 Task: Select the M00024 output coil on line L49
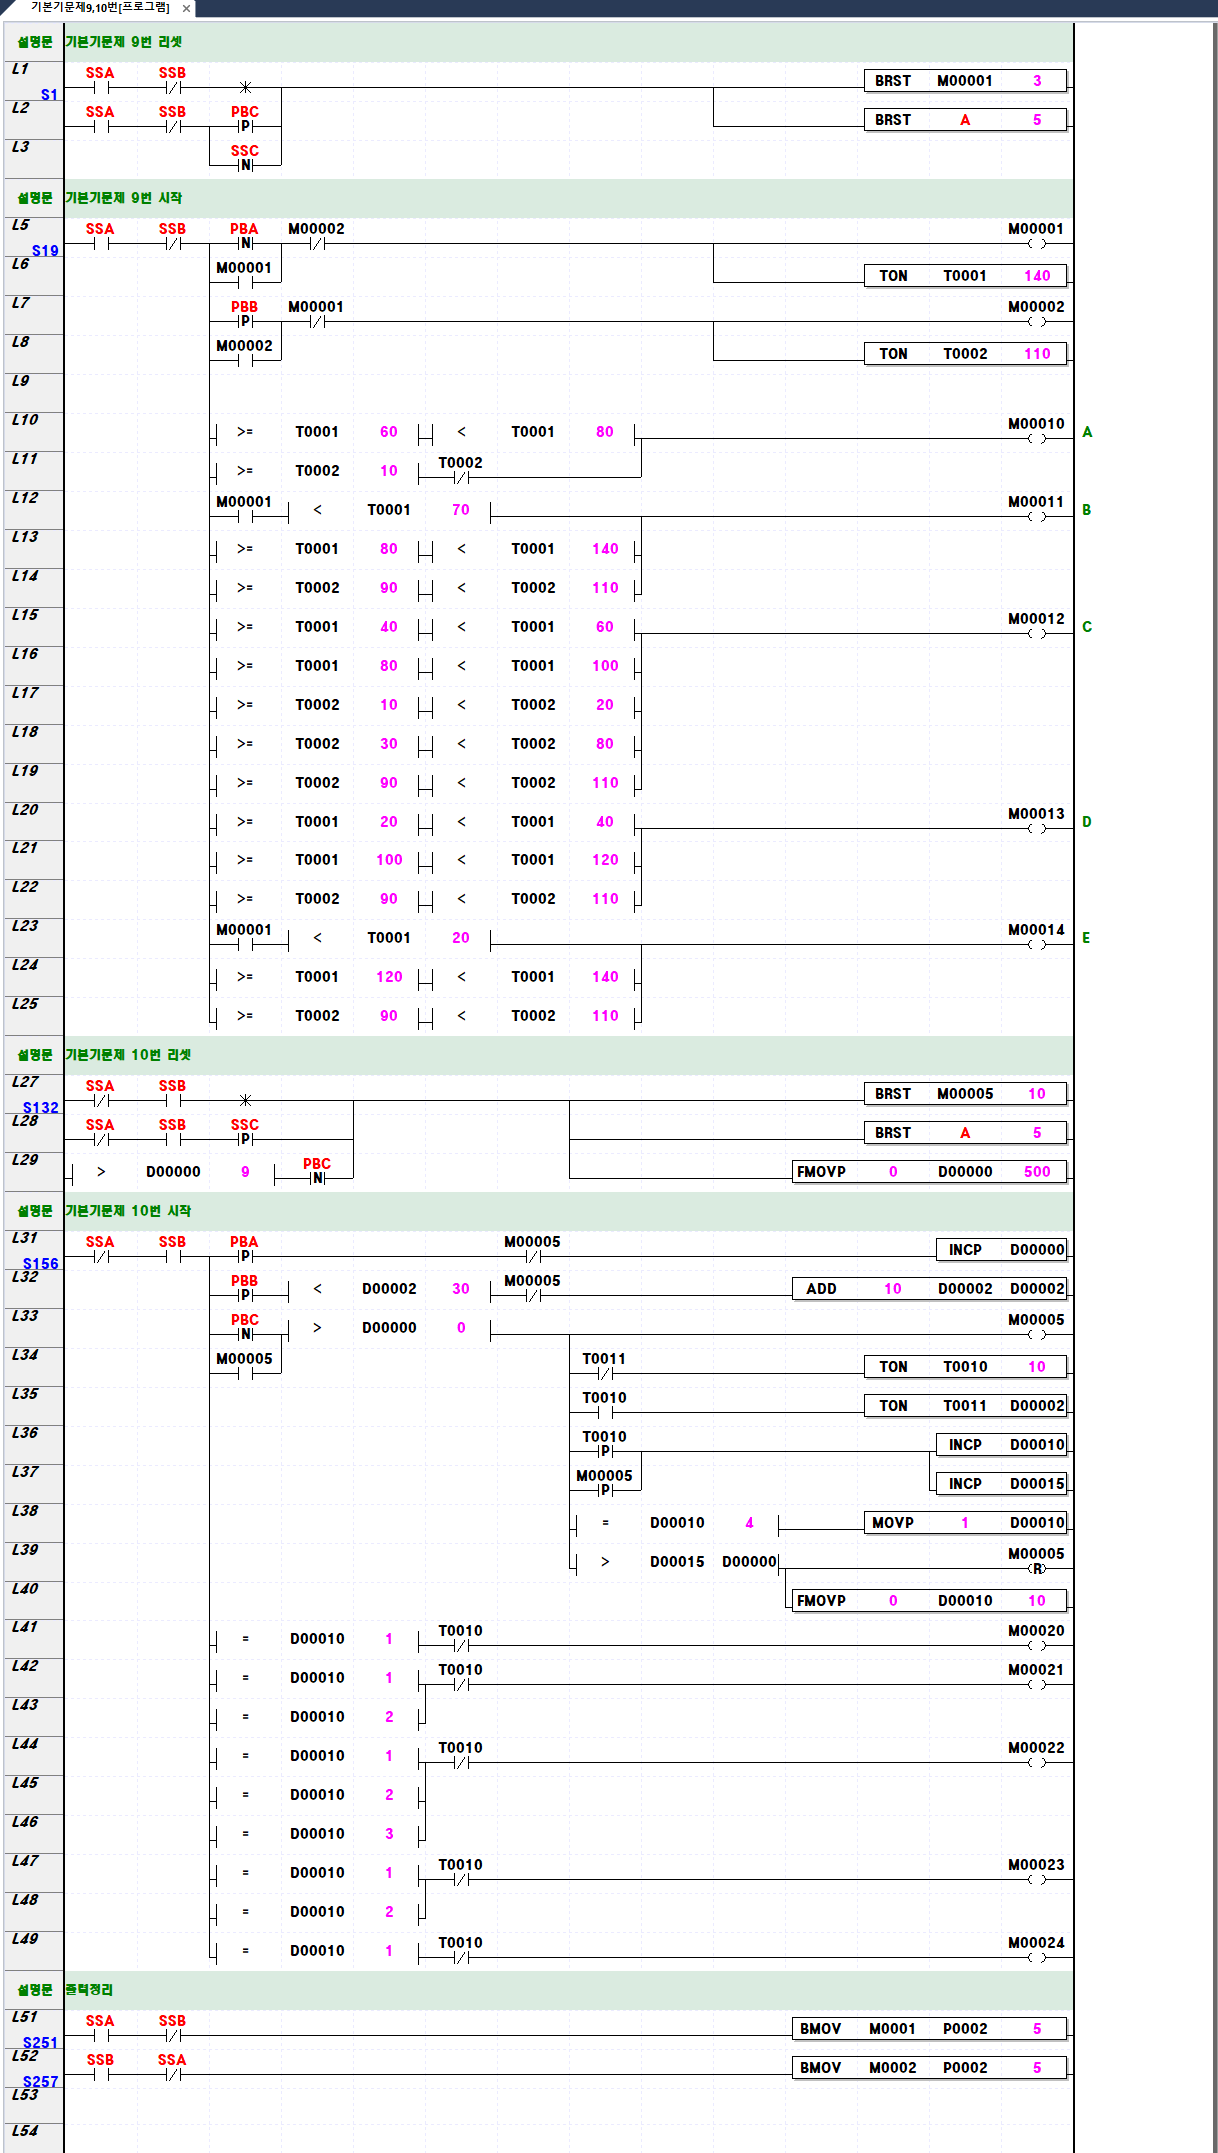point(1036,1957)
